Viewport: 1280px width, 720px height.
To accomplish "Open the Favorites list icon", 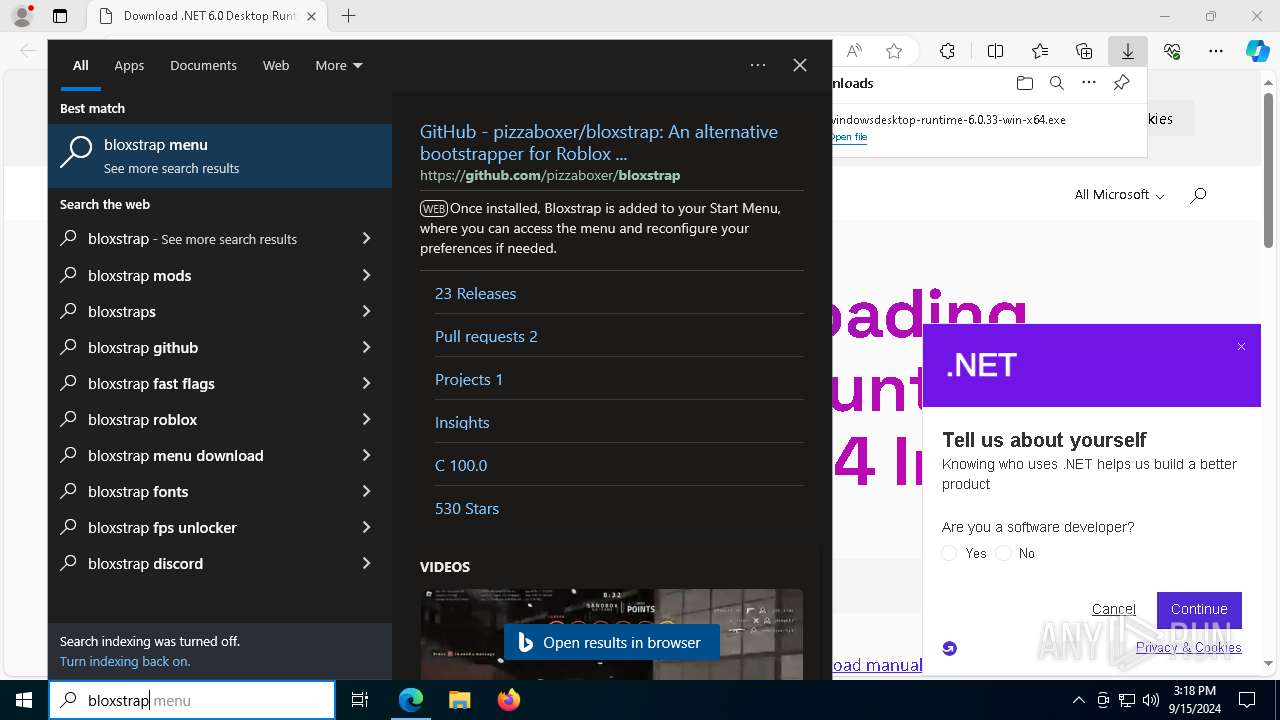I will click(x=1040, y=51).
